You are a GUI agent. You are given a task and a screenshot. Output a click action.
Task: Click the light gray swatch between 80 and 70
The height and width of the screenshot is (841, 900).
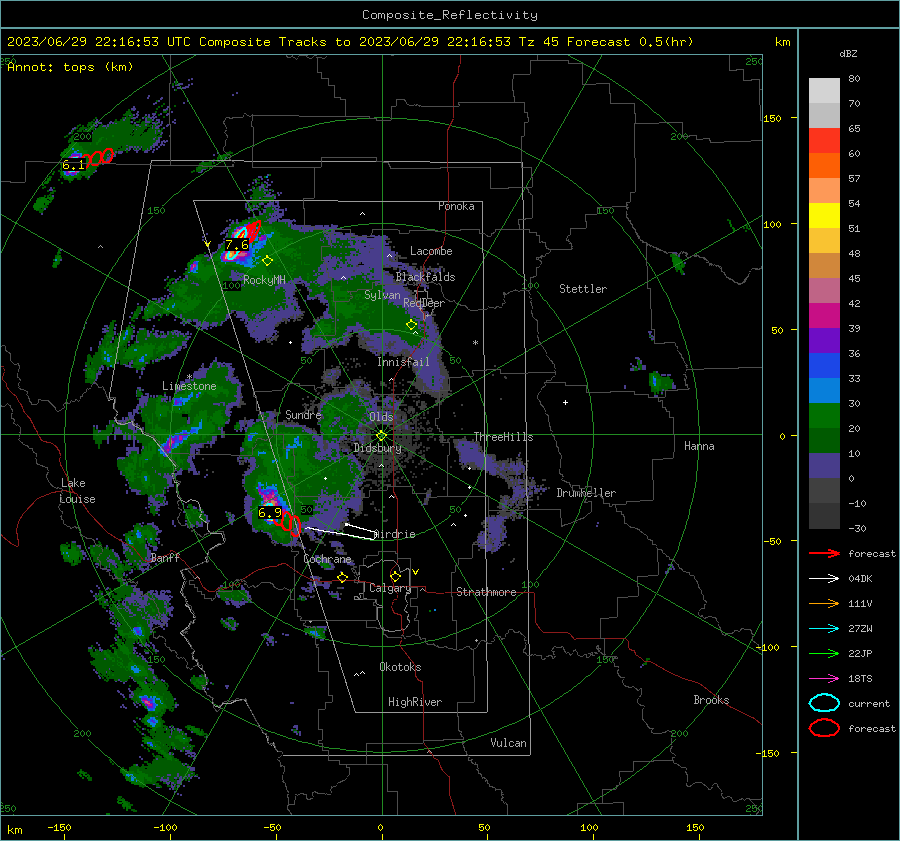[824, 90]
